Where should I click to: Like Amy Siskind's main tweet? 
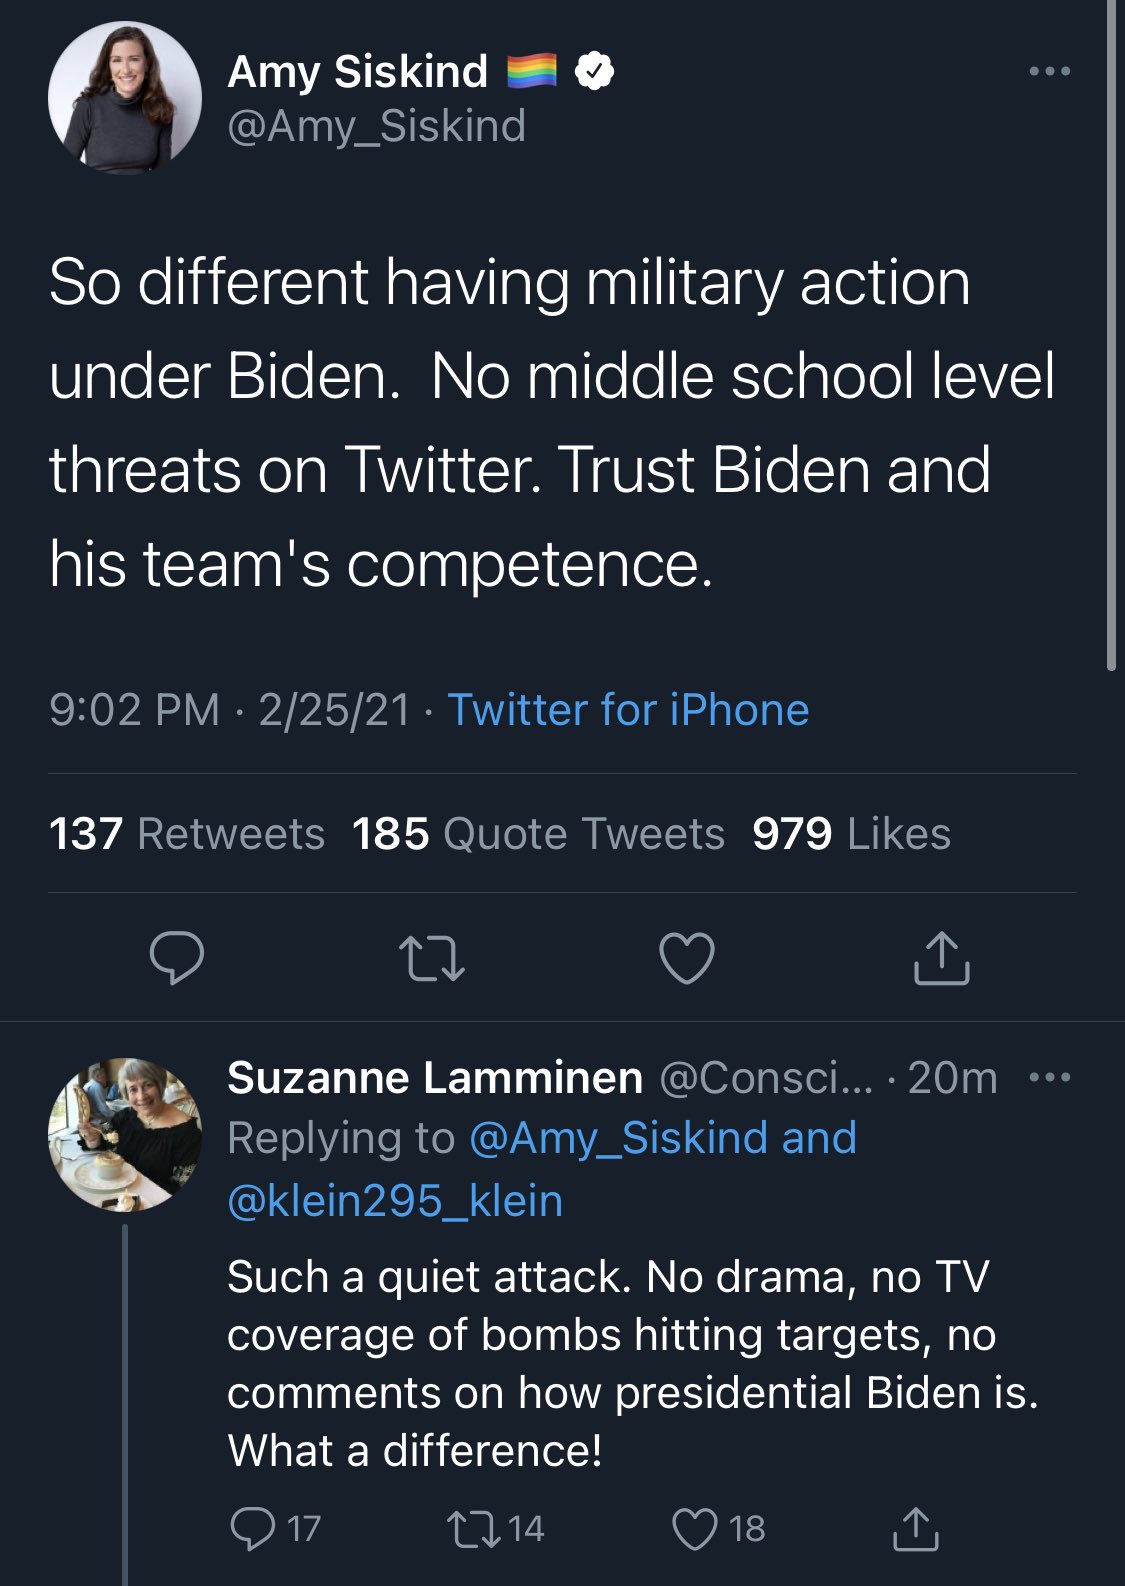[687, 958]
